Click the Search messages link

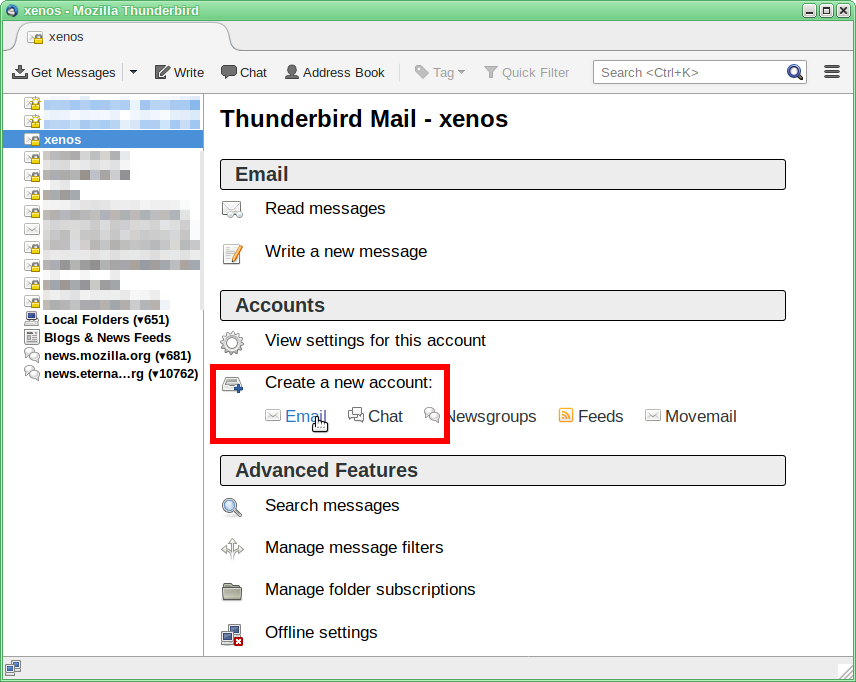point(332,506)
